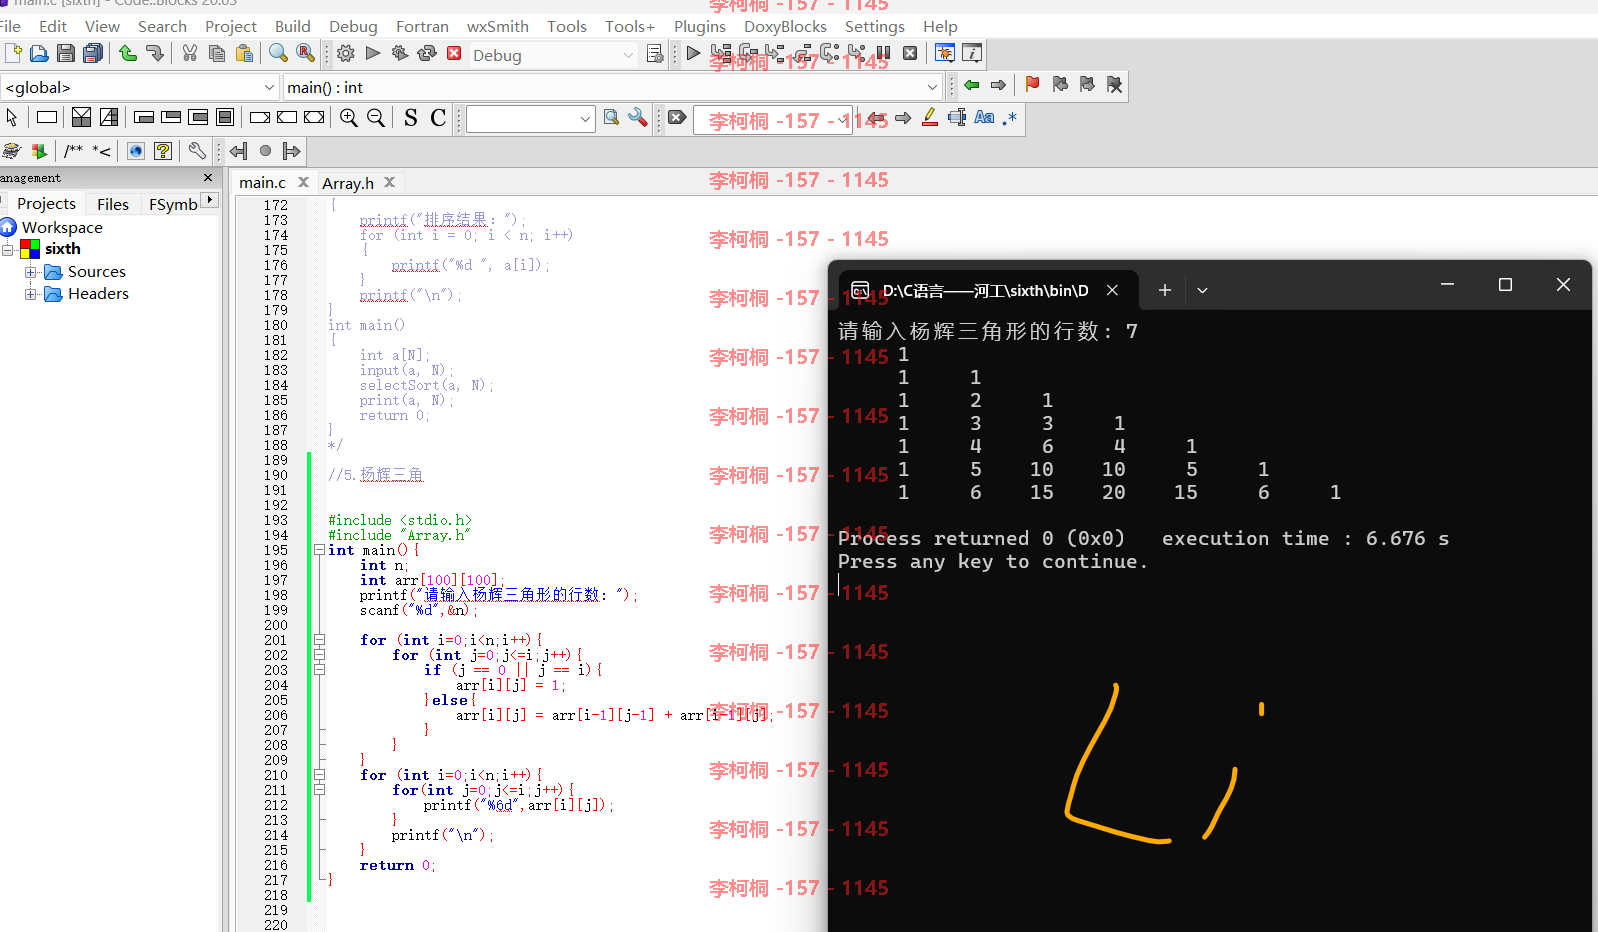Toggle comments with the C icon
The image size is (1598, 932).
point(438,118)
